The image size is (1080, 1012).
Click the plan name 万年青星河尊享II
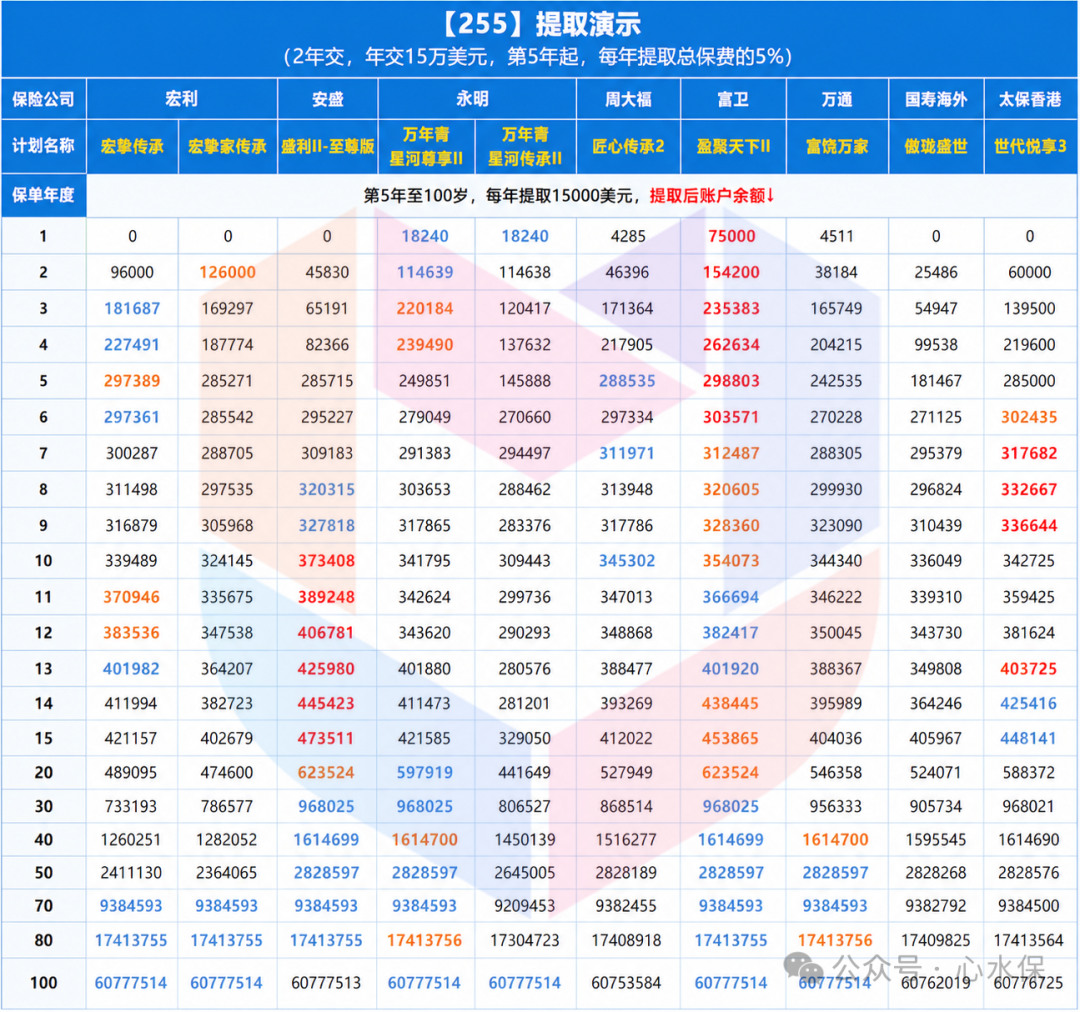click(x=426, y=146)
